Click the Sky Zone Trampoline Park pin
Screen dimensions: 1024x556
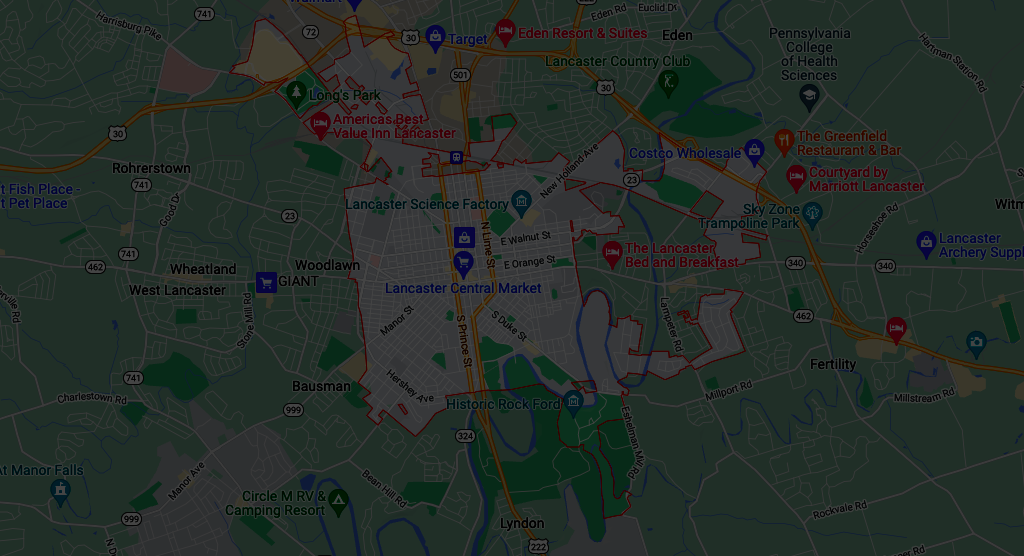[x=812, y=214]
